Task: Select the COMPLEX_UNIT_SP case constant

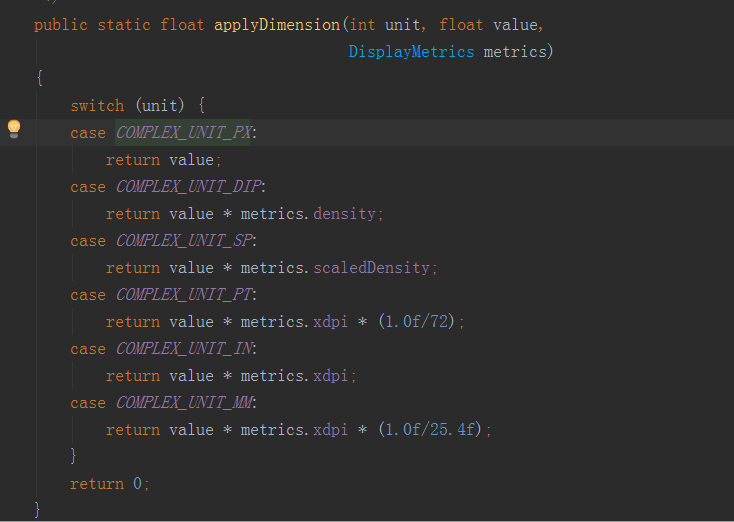Action: click(x=184, y=240)
